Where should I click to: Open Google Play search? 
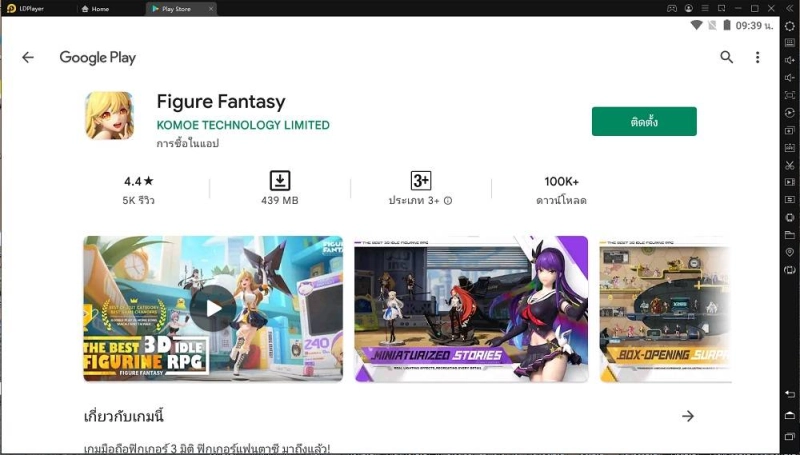point(727,57)
